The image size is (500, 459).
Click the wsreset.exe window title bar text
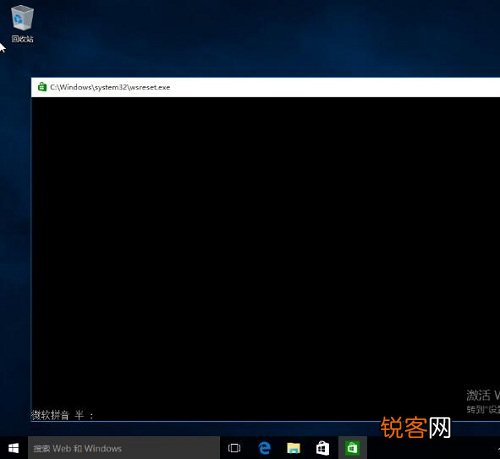(110, 87)
